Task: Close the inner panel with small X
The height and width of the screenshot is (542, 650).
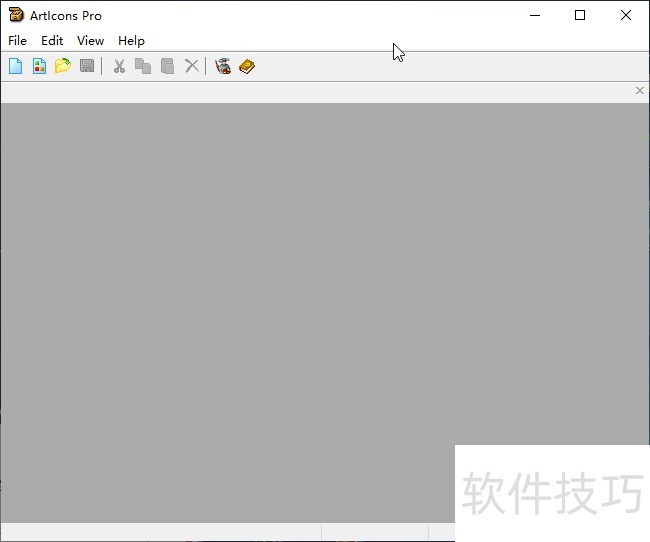Action: coord(640,90)
